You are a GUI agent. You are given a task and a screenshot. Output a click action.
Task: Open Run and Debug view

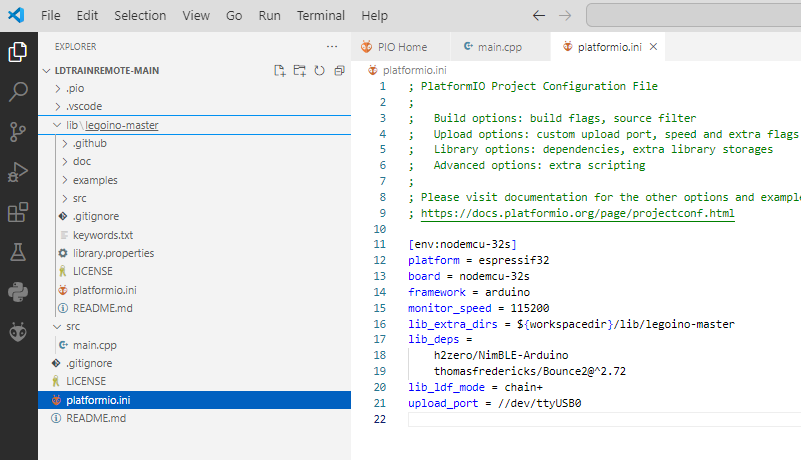tap(18, 172)
